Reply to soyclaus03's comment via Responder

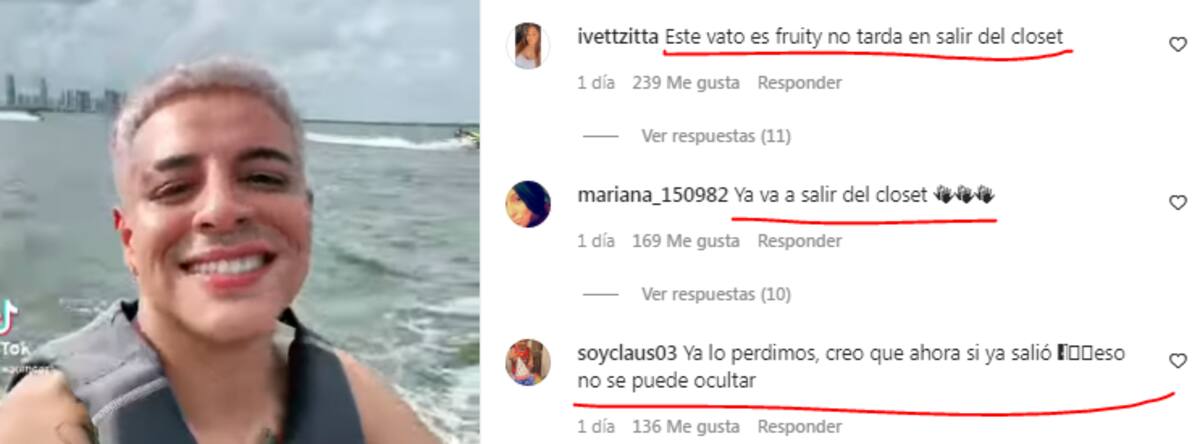[799, 426]
